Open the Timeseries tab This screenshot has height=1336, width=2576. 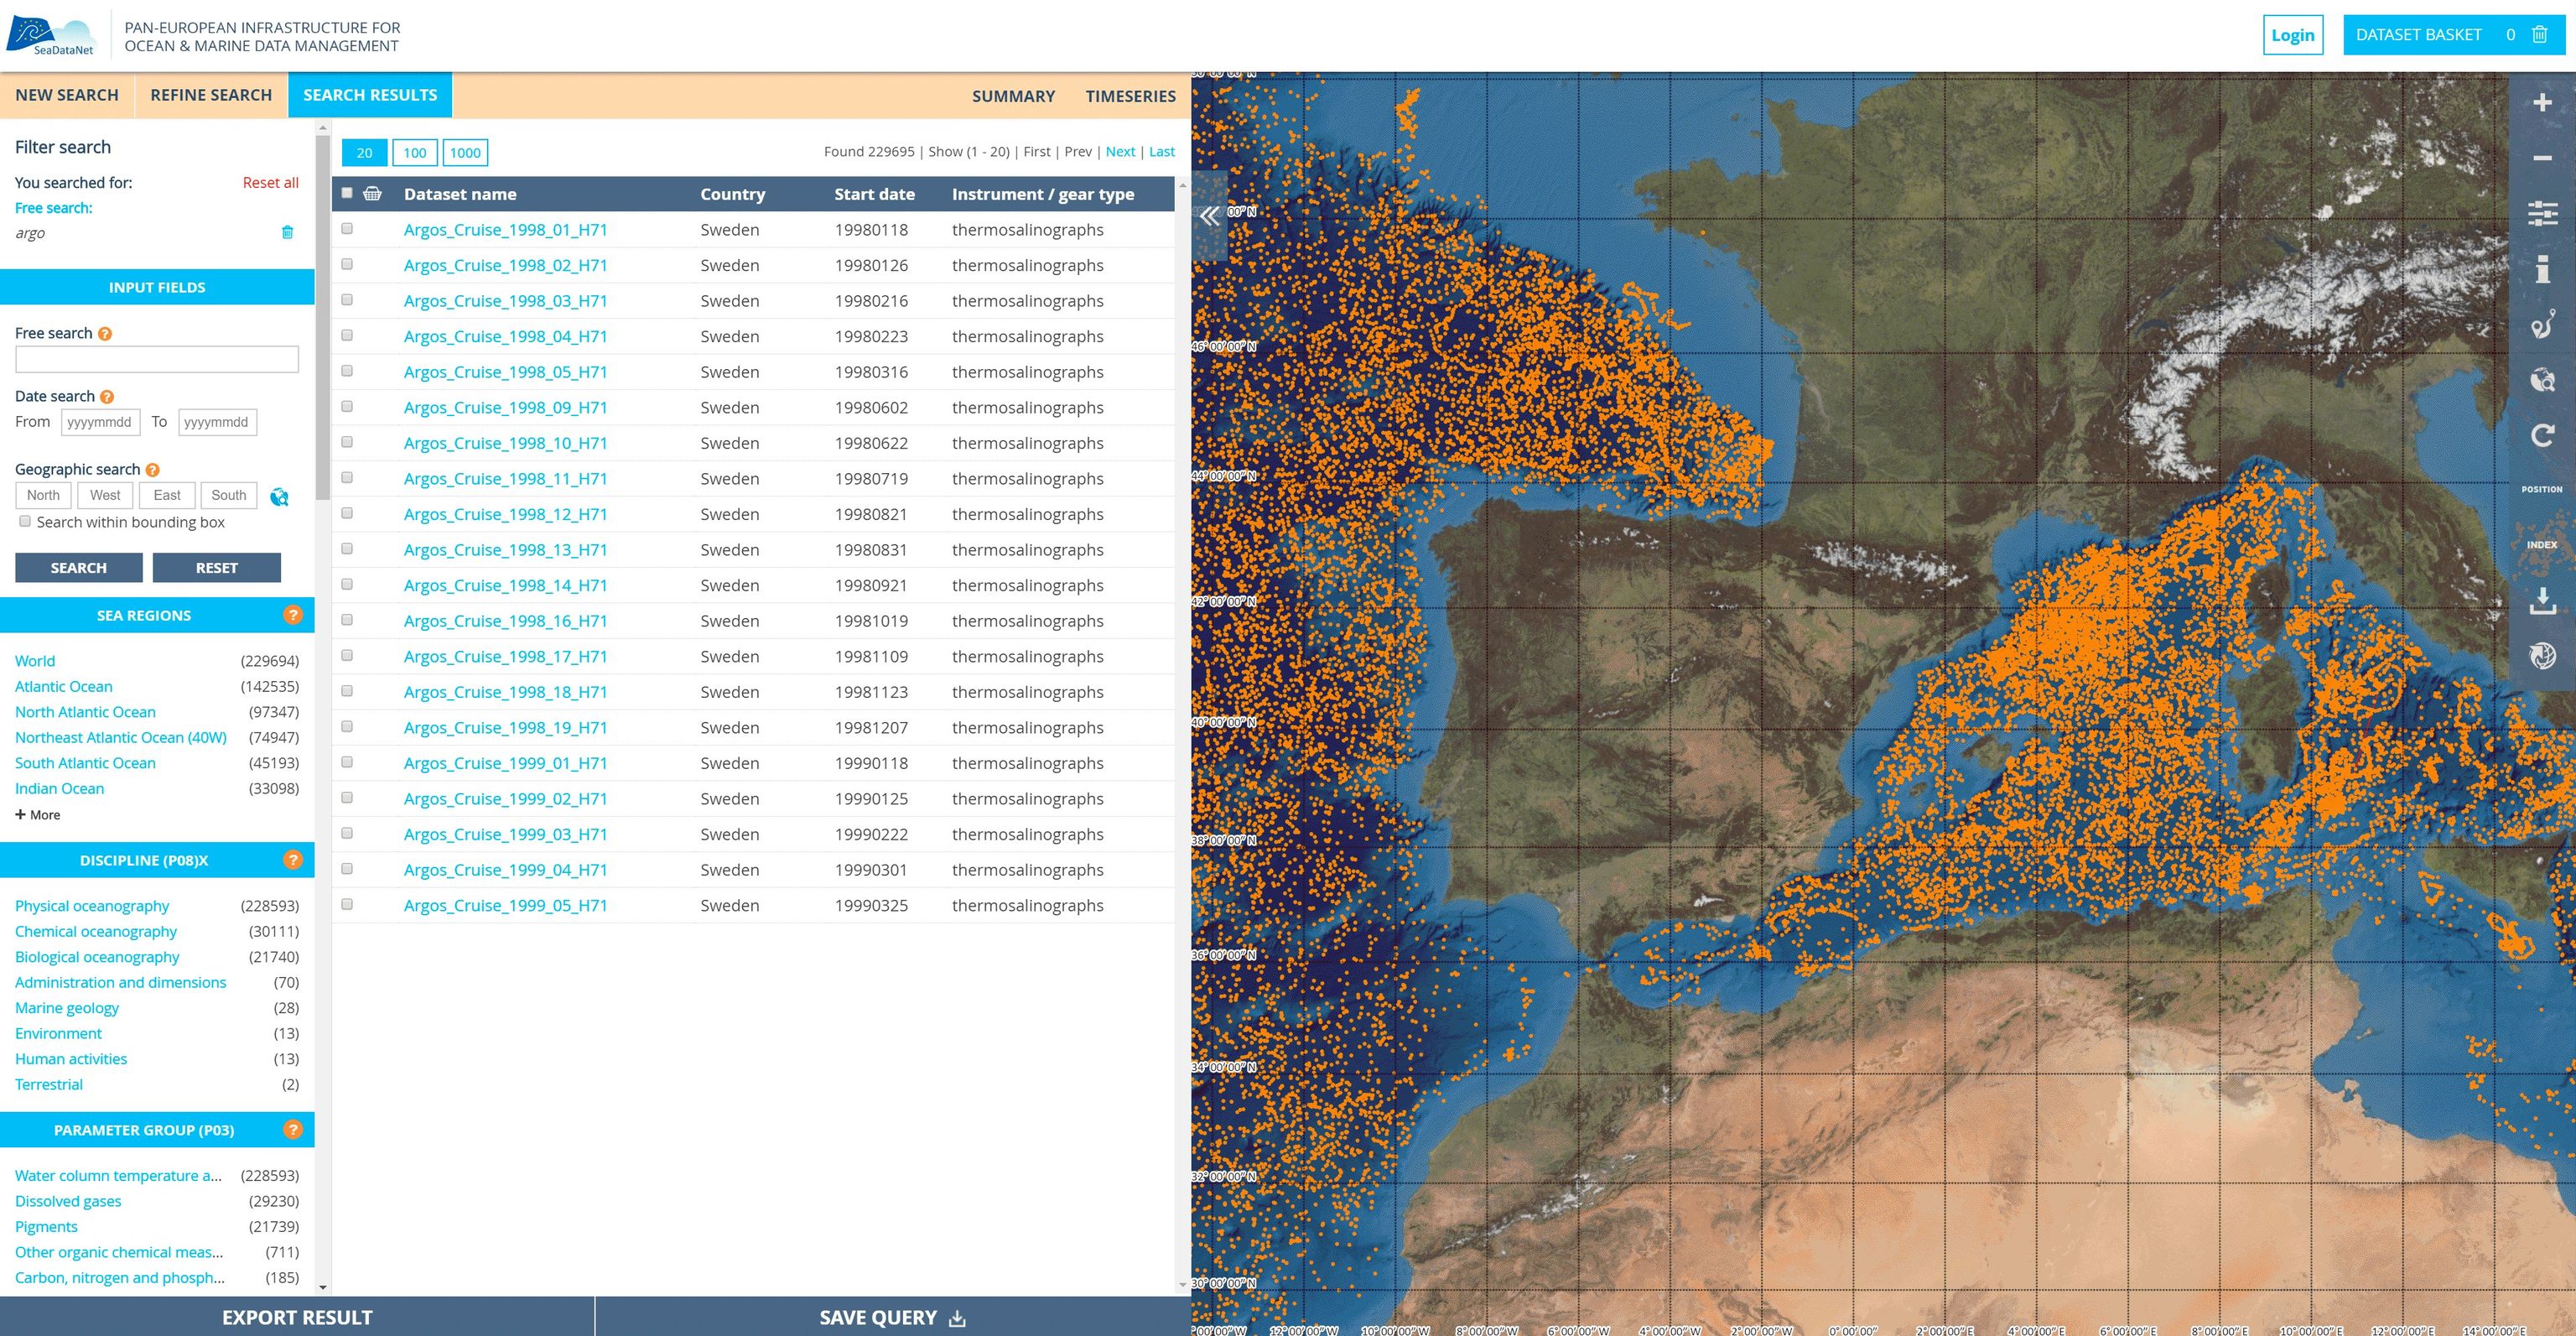(x=1130, y=96)
